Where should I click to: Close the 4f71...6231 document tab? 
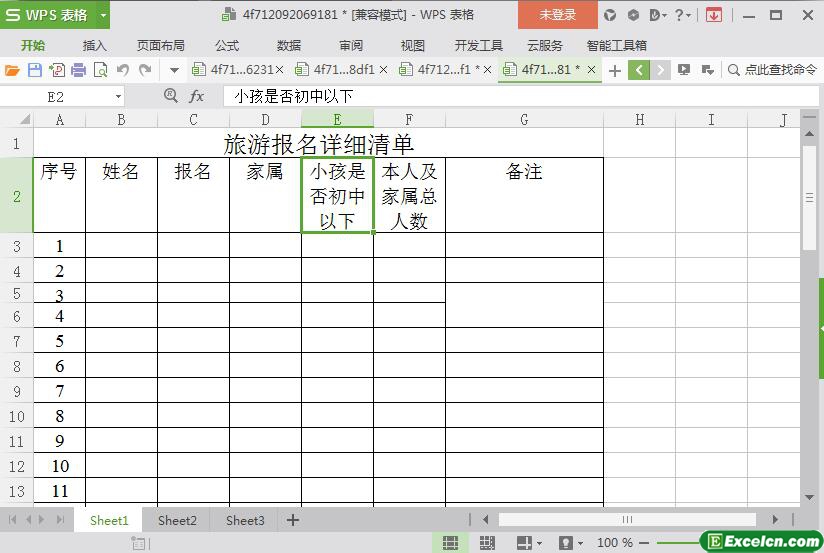[280, 70]
